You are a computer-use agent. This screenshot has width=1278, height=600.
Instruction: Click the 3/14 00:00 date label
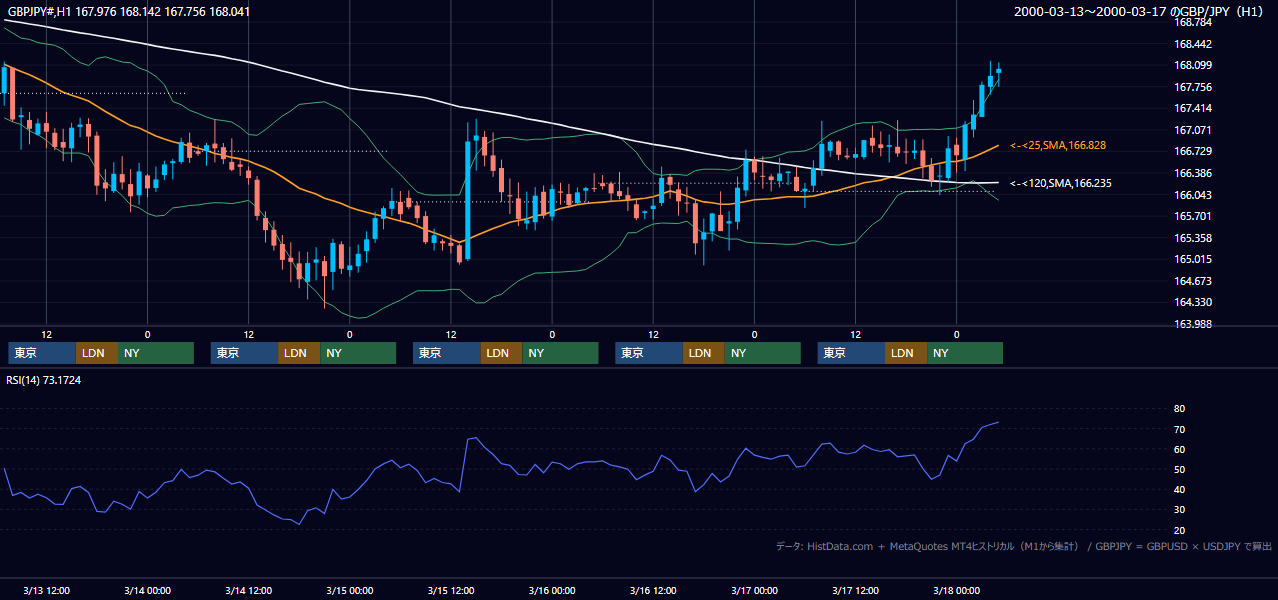coord(147,591)
